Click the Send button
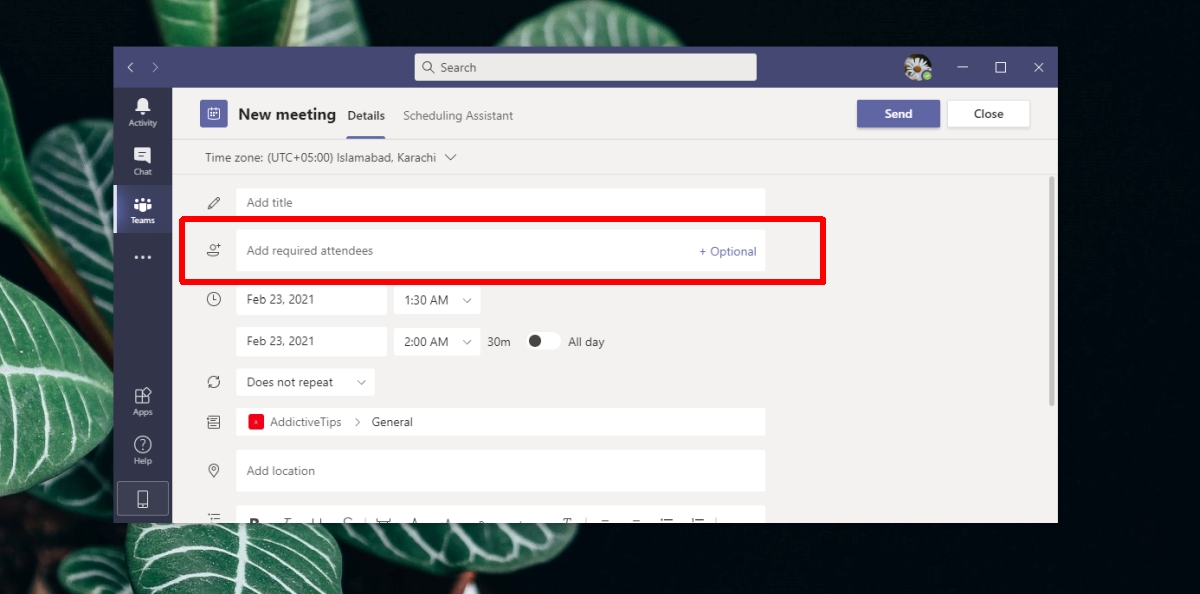The width and height of the screenshot is (1200, 594). coord(898,114)
